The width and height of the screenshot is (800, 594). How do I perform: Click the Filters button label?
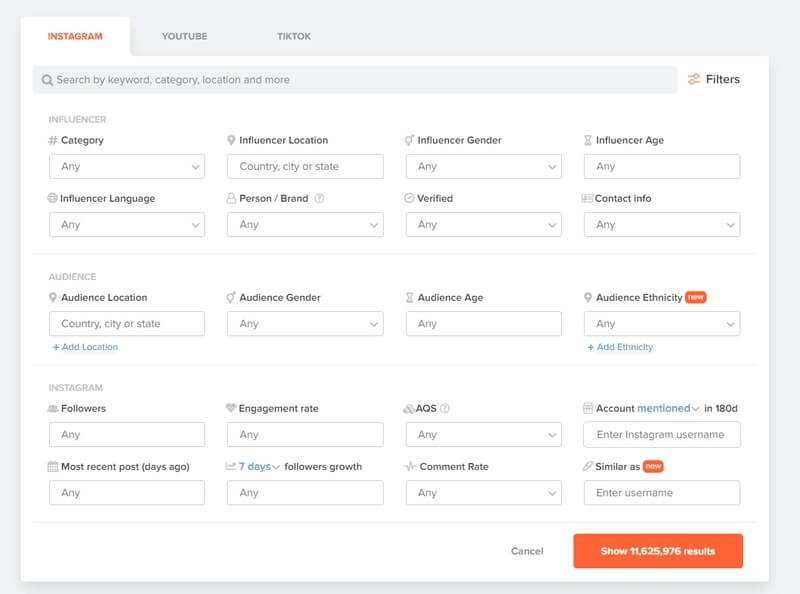[722, 79]
